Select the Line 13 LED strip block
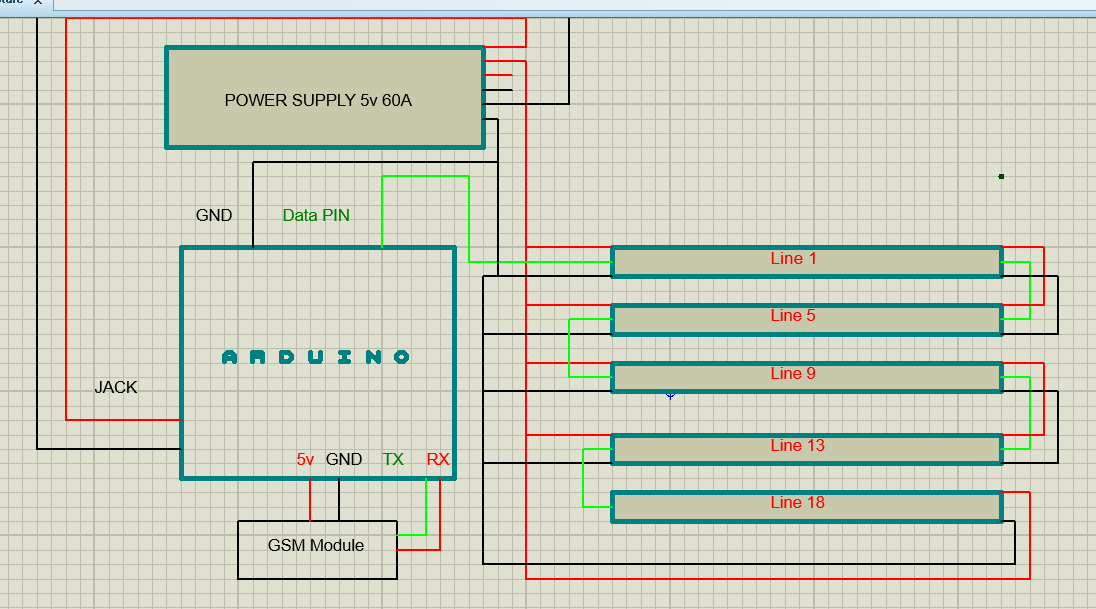 (807, 450)
